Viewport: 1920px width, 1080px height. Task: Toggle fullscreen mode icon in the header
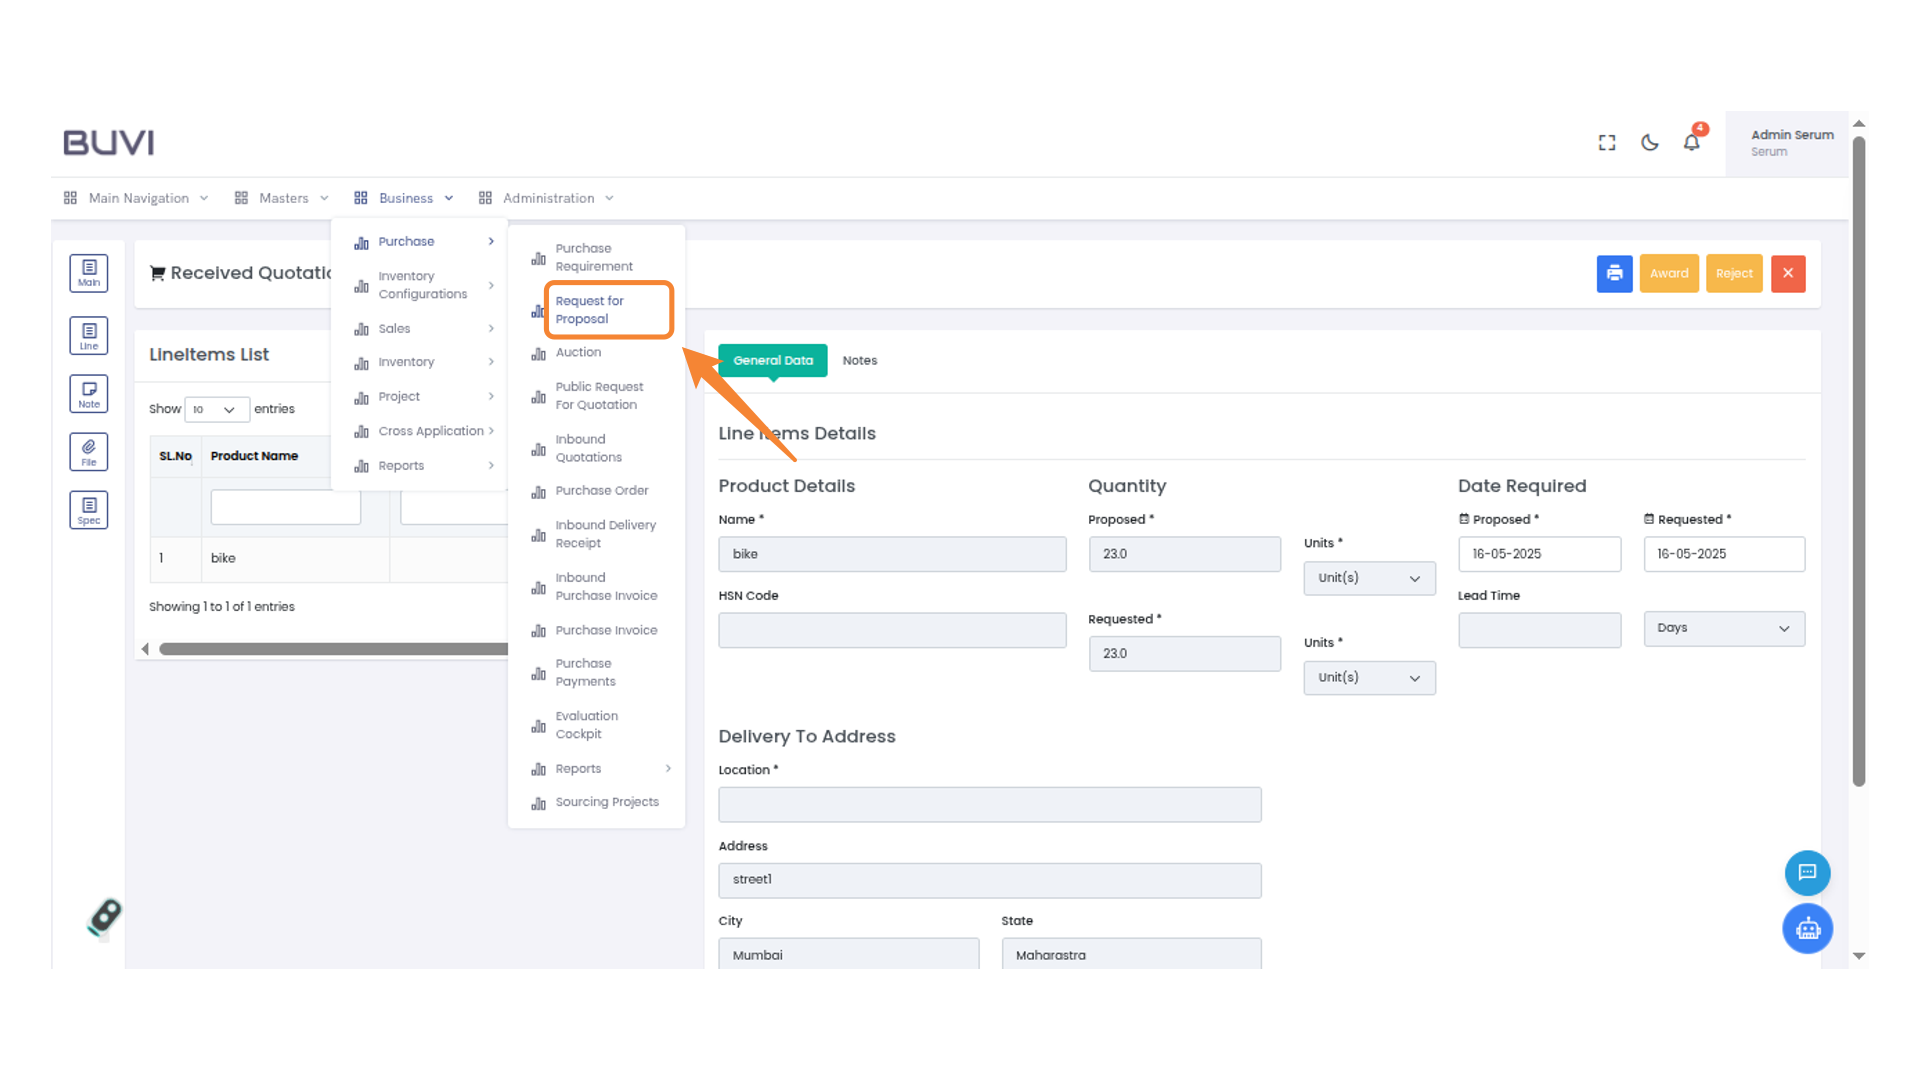pos(1606,142)
